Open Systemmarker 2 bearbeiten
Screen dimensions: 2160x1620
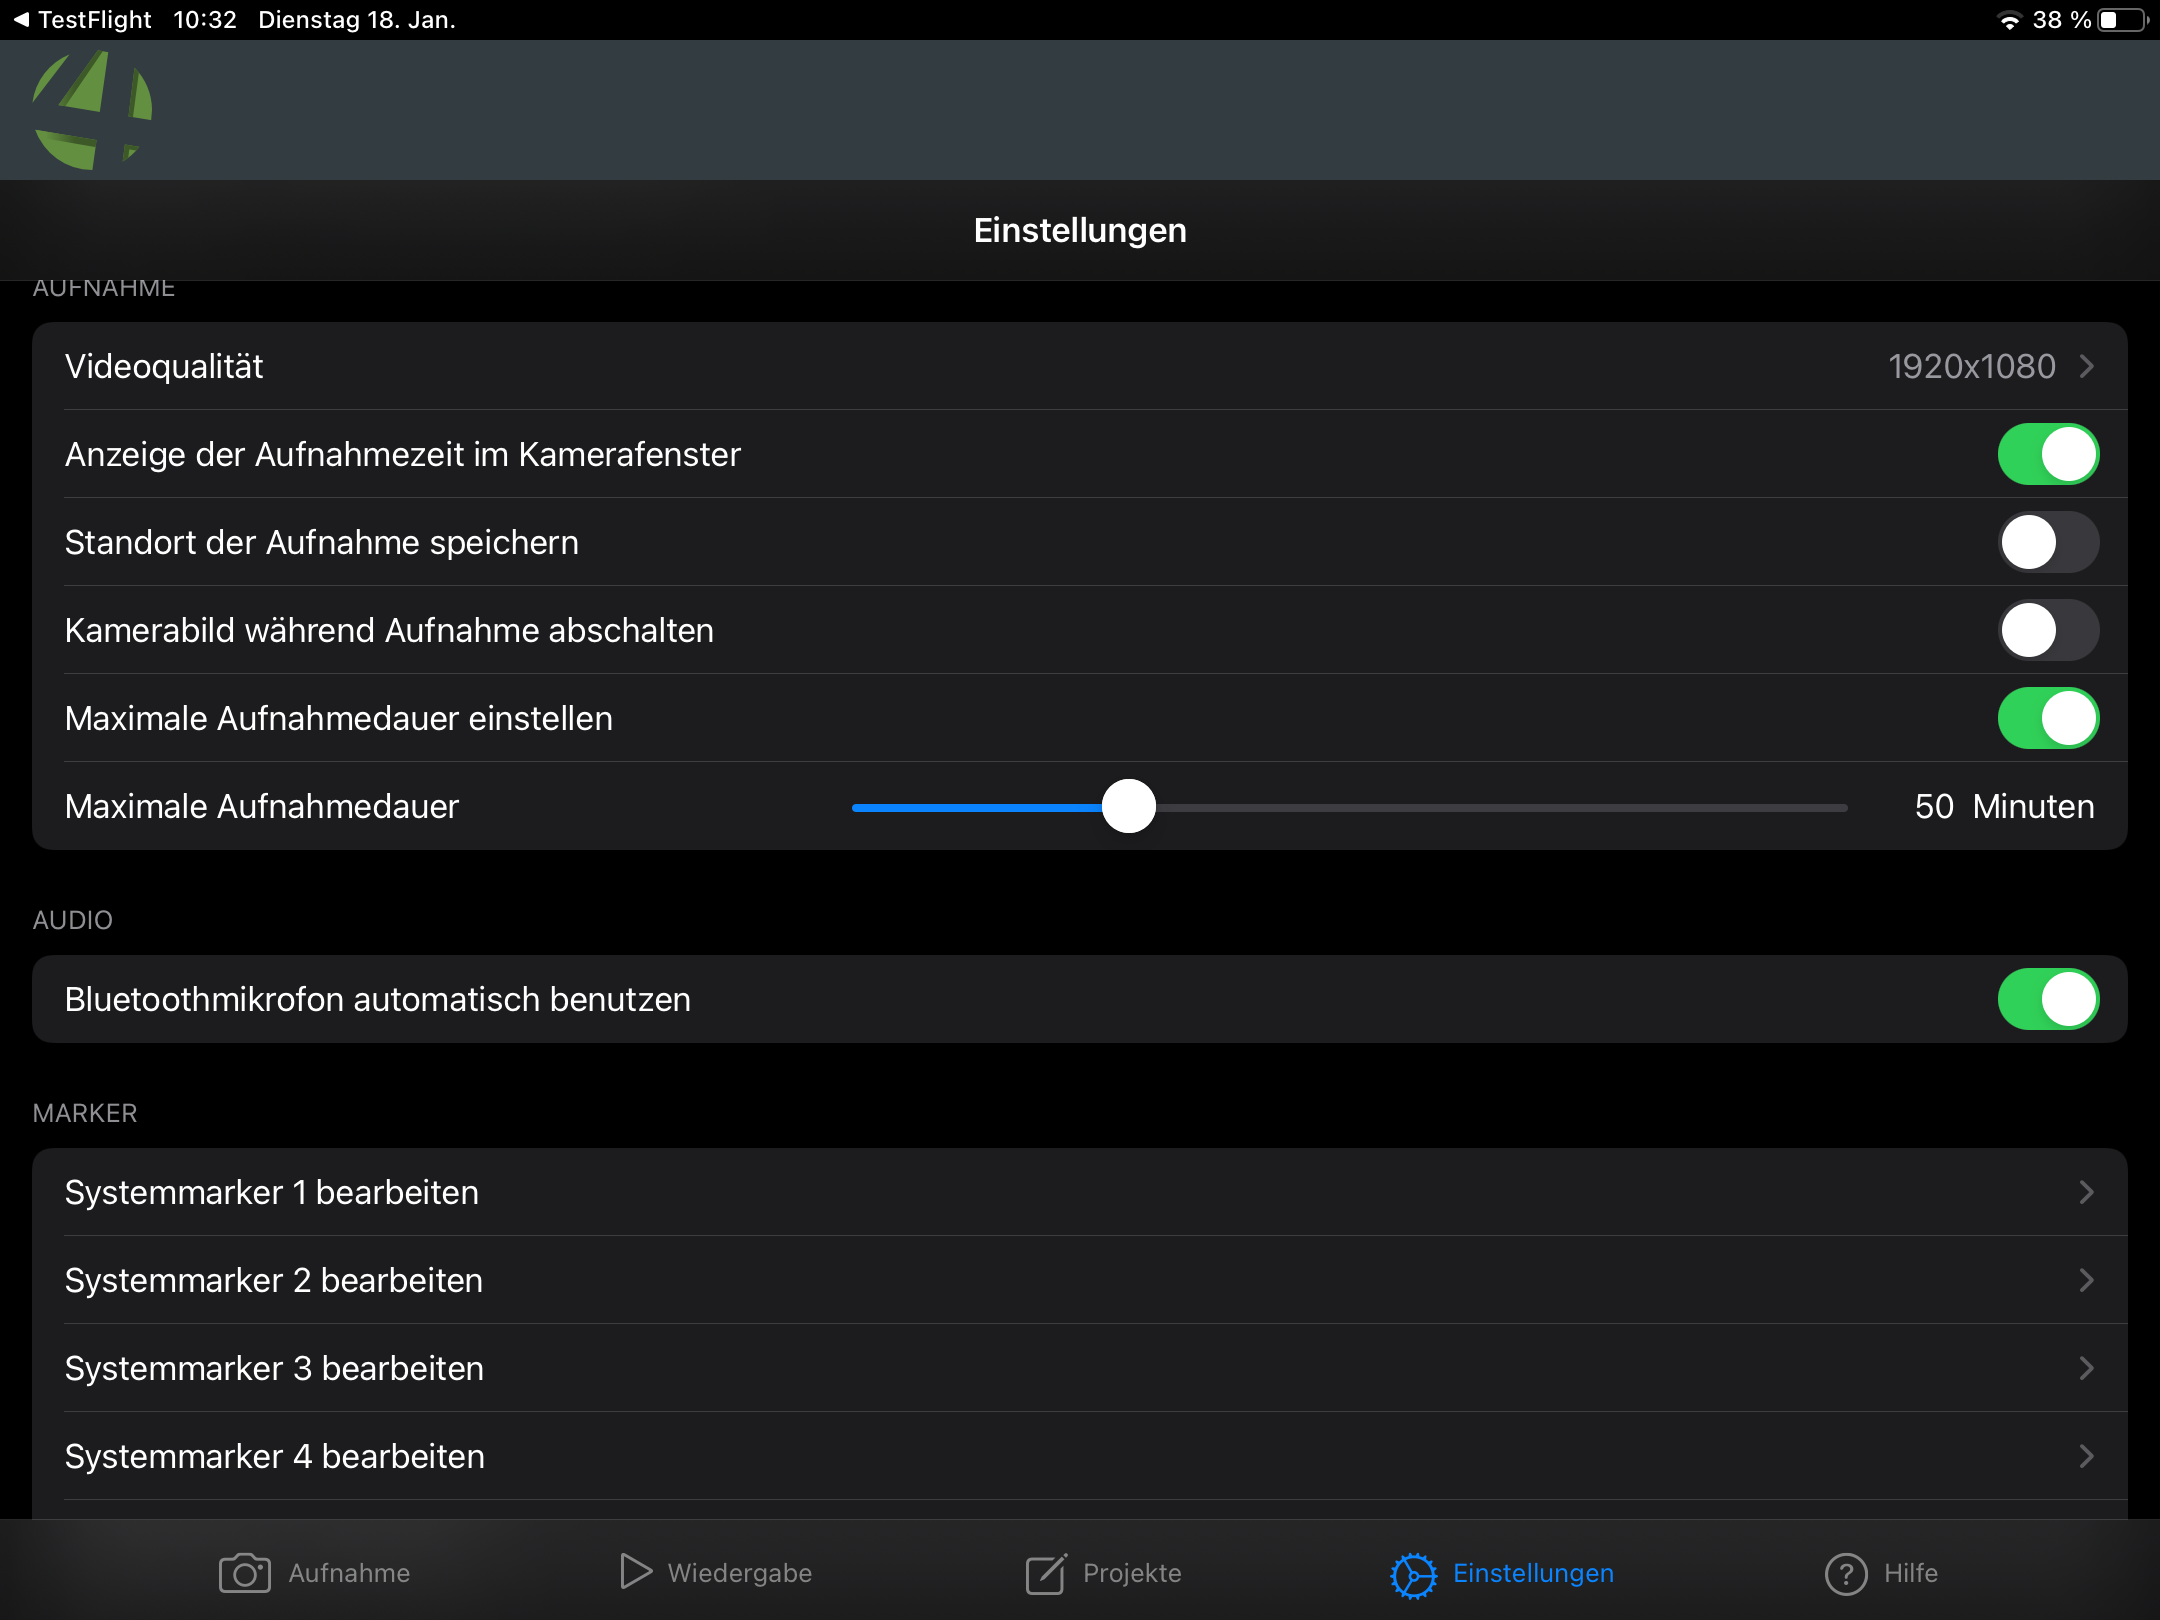(1080, 1280)
